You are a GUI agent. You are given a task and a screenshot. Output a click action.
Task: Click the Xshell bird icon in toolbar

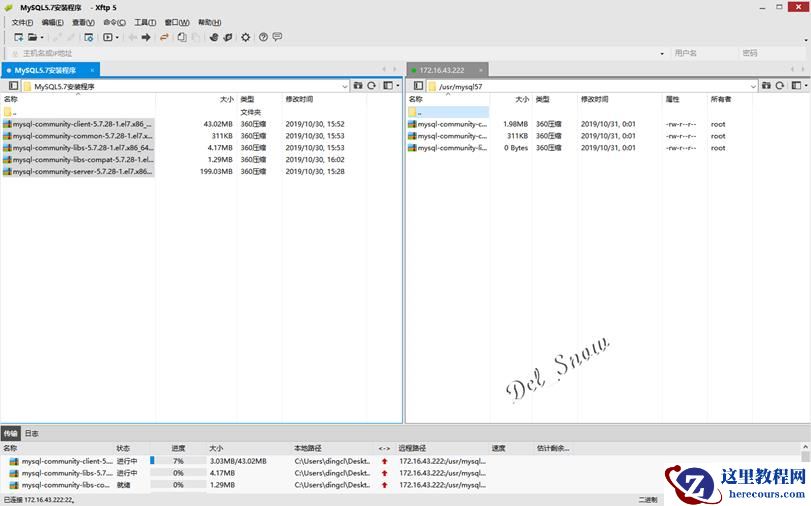point(214,37)
